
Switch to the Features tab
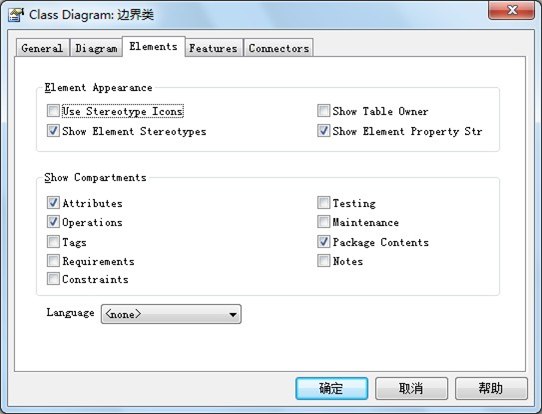[x=213, y=48]
